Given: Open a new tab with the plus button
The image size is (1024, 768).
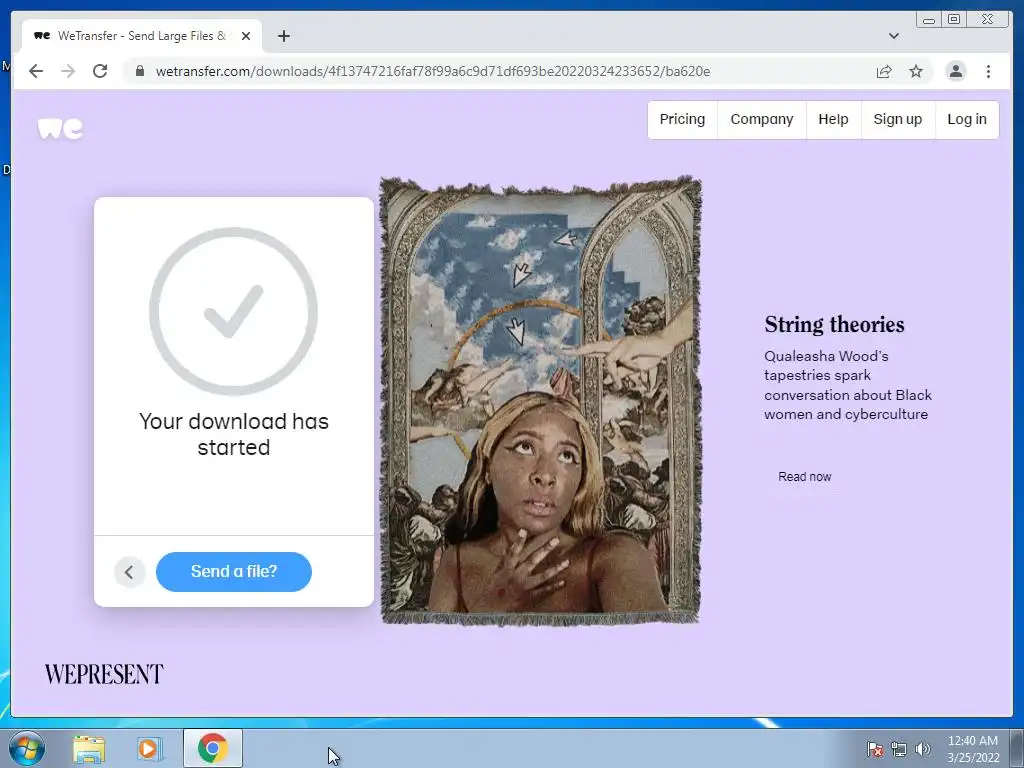Looking at the screenshot, I should (x=283, y=36).
